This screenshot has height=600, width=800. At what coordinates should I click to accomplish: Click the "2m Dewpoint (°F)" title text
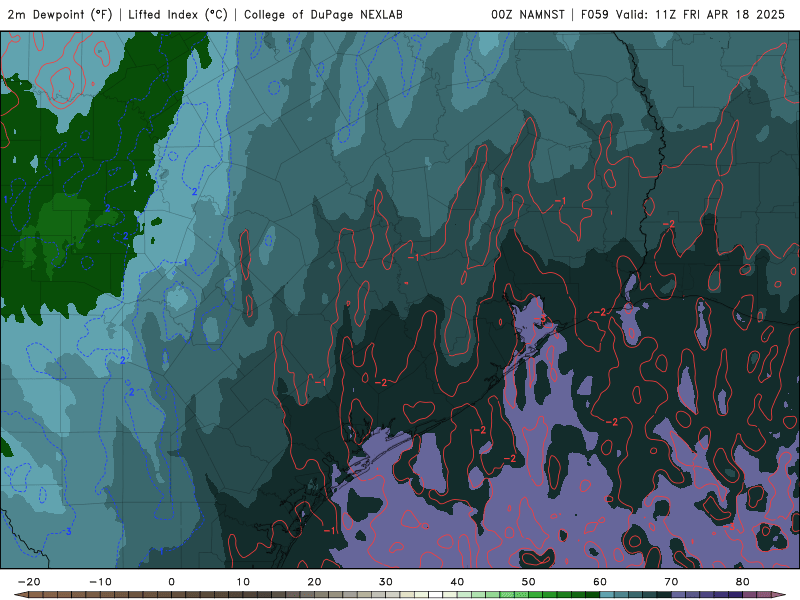[60, 14]
